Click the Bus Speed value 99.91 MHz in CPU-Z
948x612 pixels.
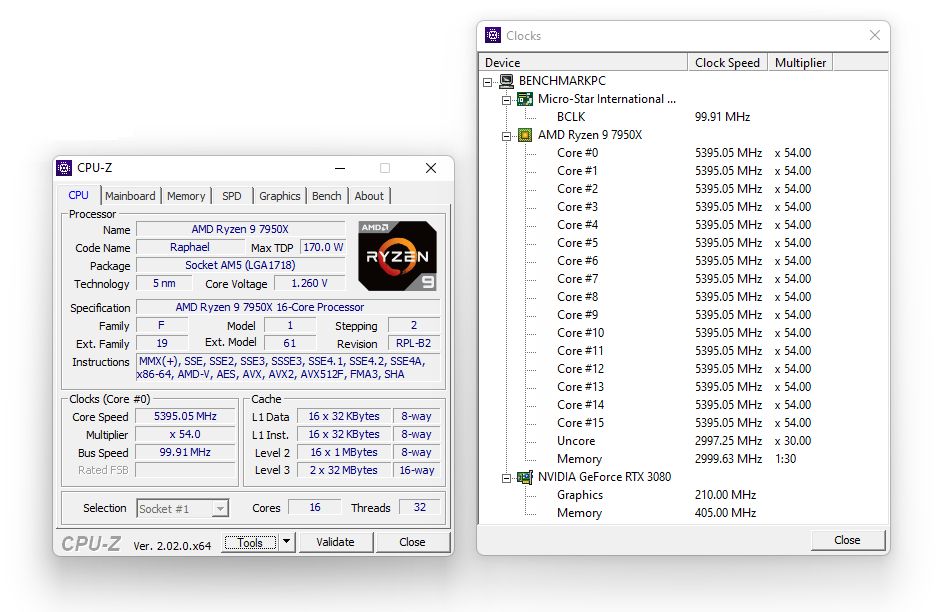[185, 452]
